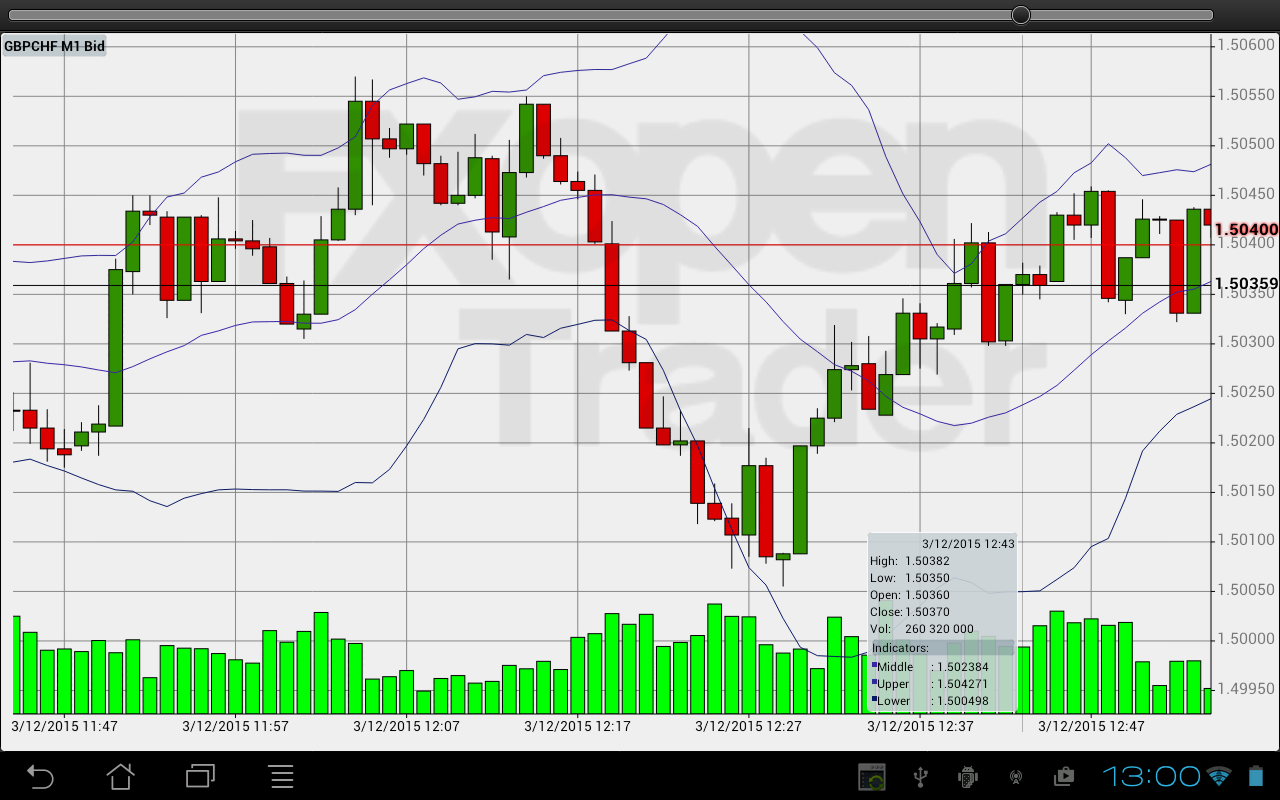
Task: Tap the 3/12/2015 11:57 time label
Action: [x=236, y=726]
